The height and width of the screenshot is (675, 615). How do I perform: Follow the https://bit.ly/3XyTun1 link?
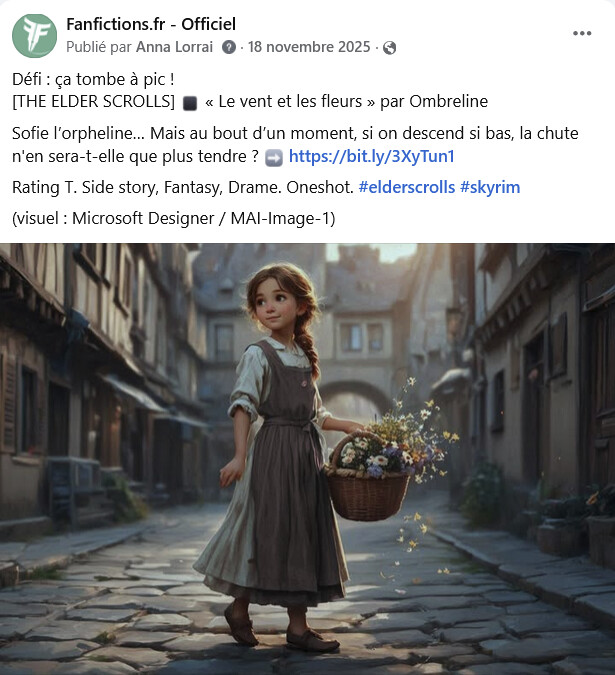point(371,156)
